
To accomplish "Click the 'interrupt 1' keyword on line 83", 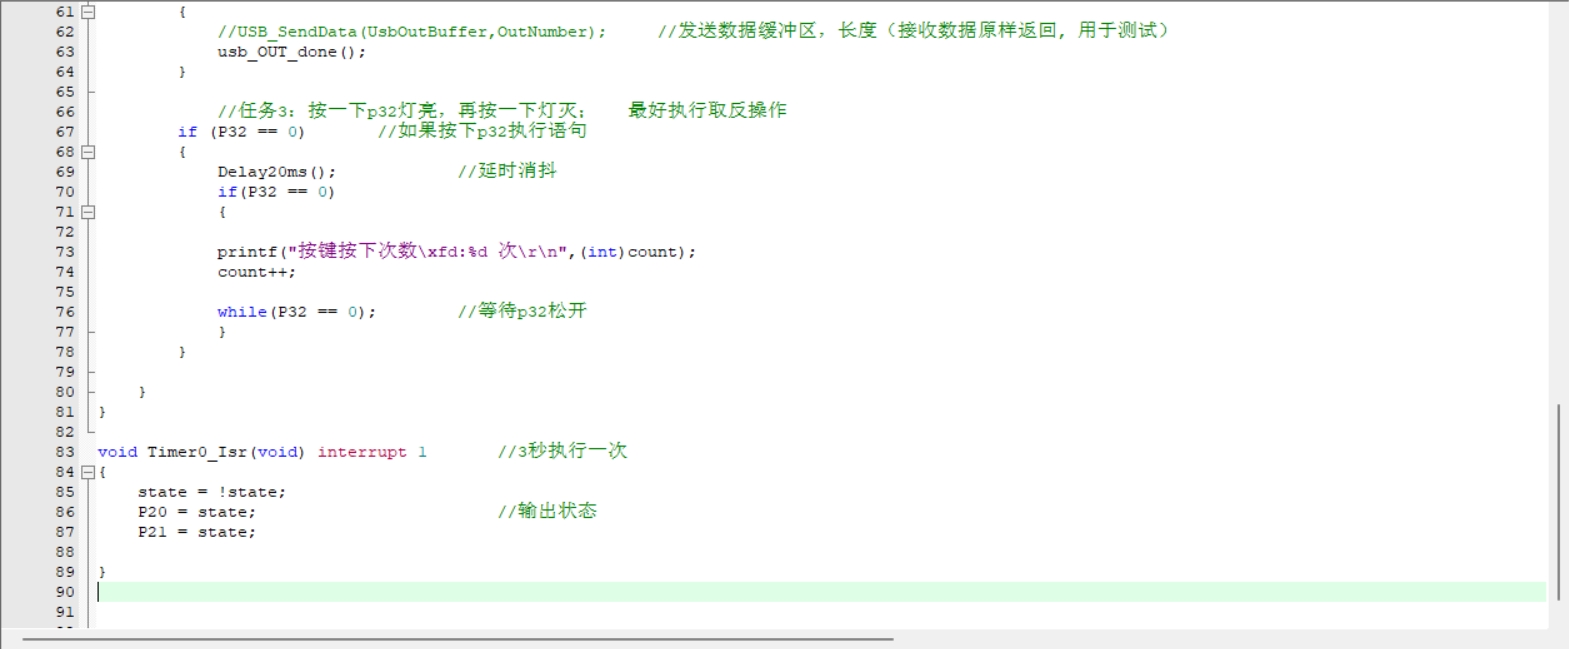I will coord(372,452).
